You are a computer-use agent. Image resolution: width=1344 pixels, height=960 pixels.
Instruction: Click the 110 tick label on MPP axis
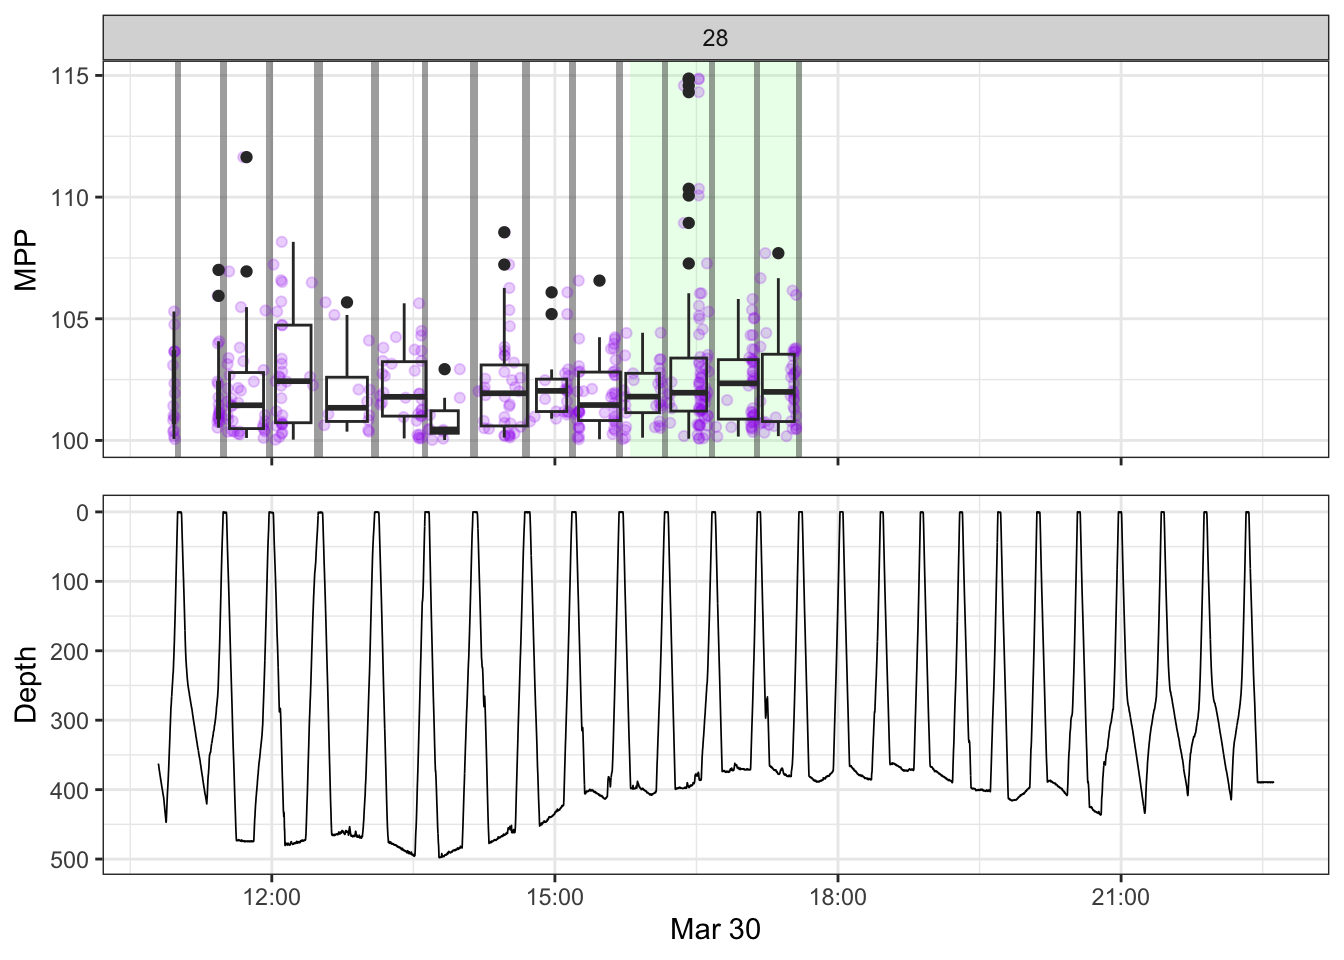point(70,198)
